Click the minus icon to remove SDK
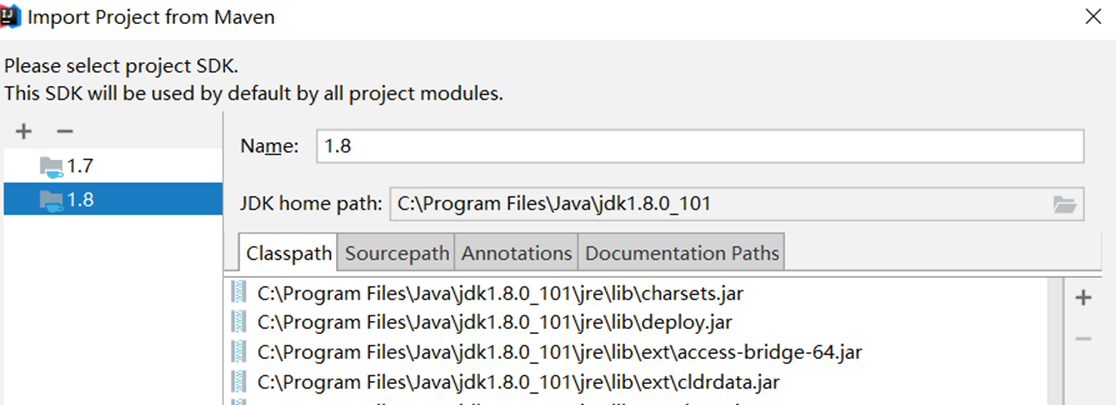Image resolution: width=1116 pixels, height=405 pixels. (64, 131)
